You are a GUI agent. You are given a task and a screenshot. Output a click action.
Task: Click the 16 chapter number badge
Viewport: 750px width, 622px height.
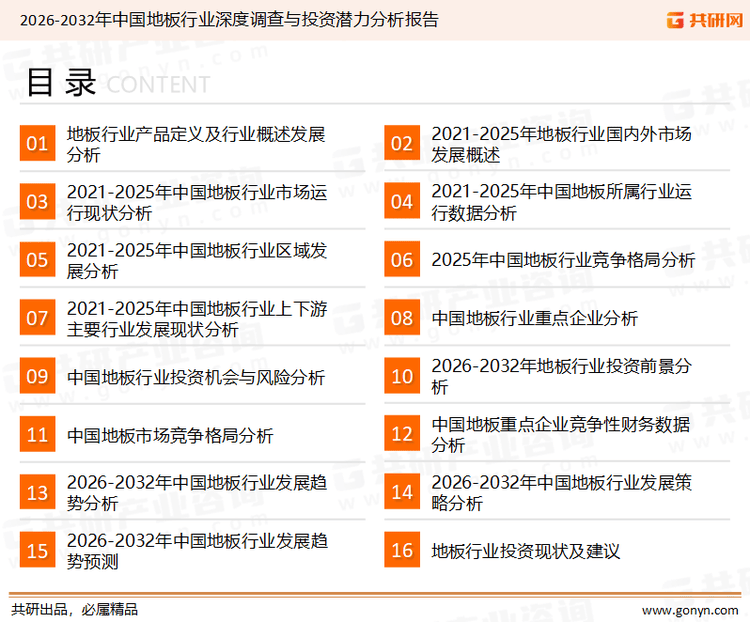point(401,551)
